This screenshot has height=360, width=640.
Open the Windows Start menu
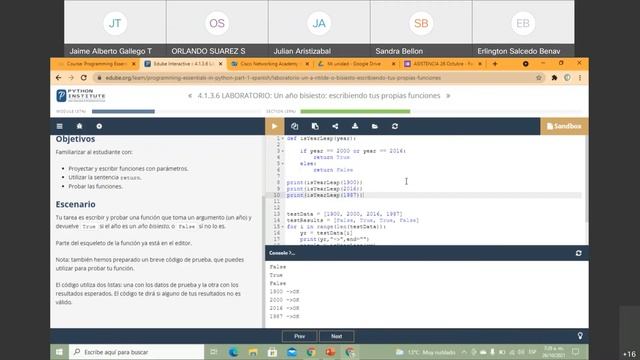coord(60,352)
